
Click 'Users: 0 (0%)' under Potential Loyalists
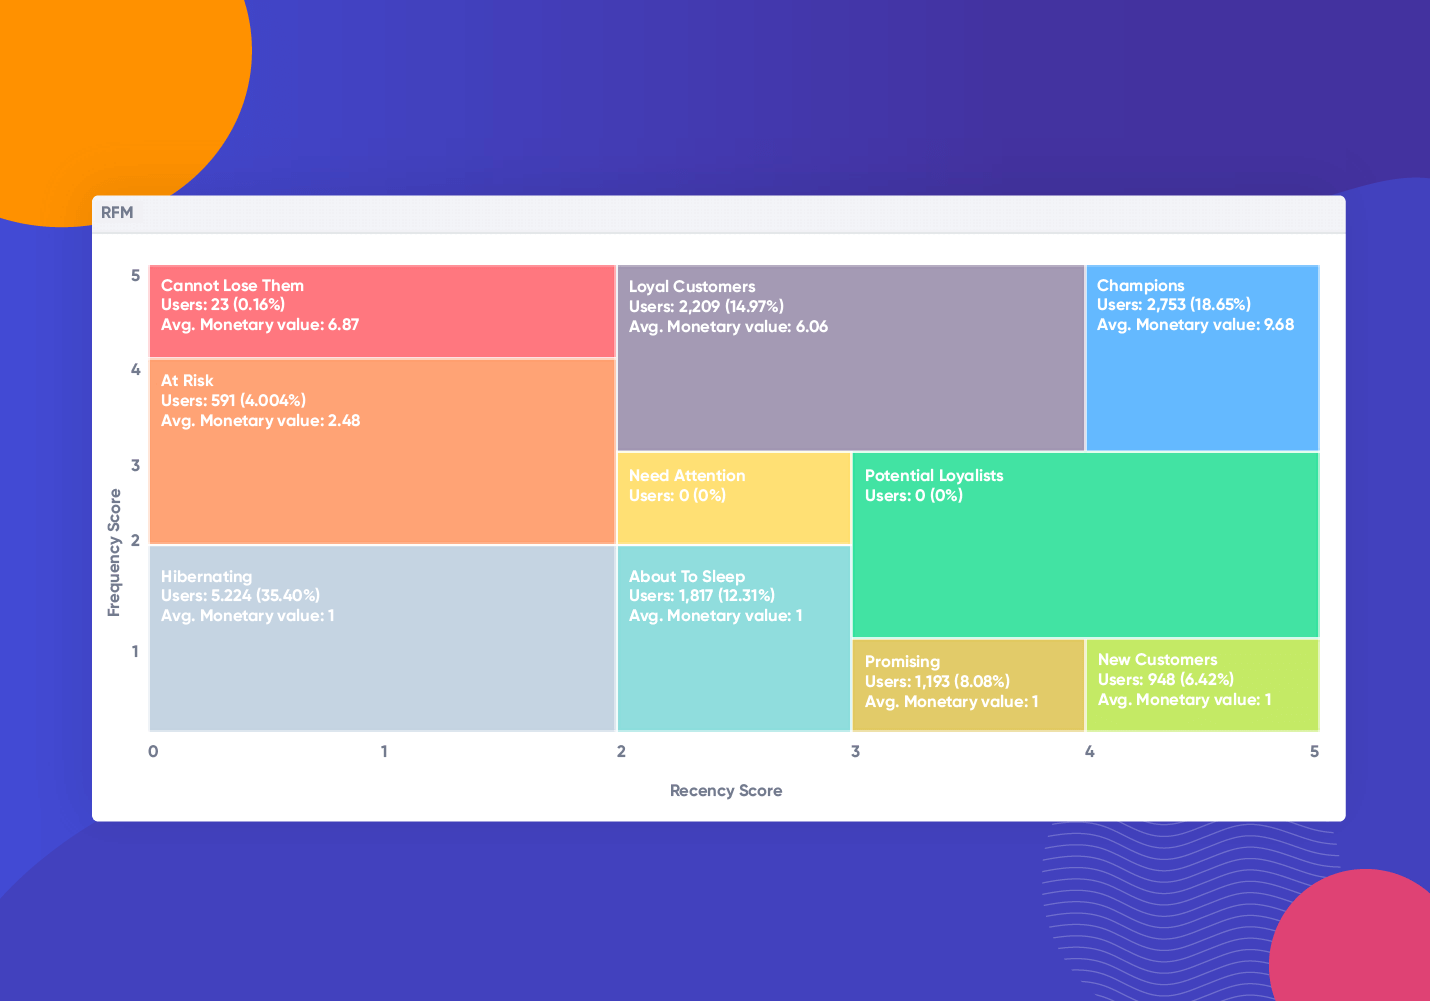click(913, 496)
